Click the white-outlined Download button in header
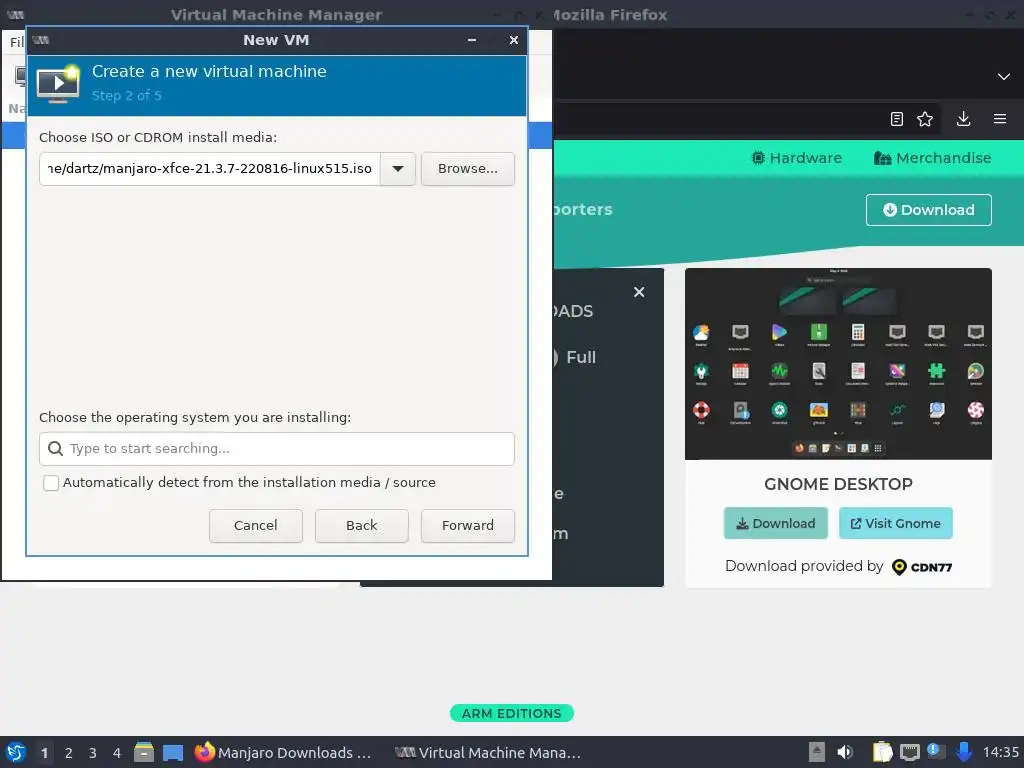The image size is (1024, 768). click(x=929, y=210)
